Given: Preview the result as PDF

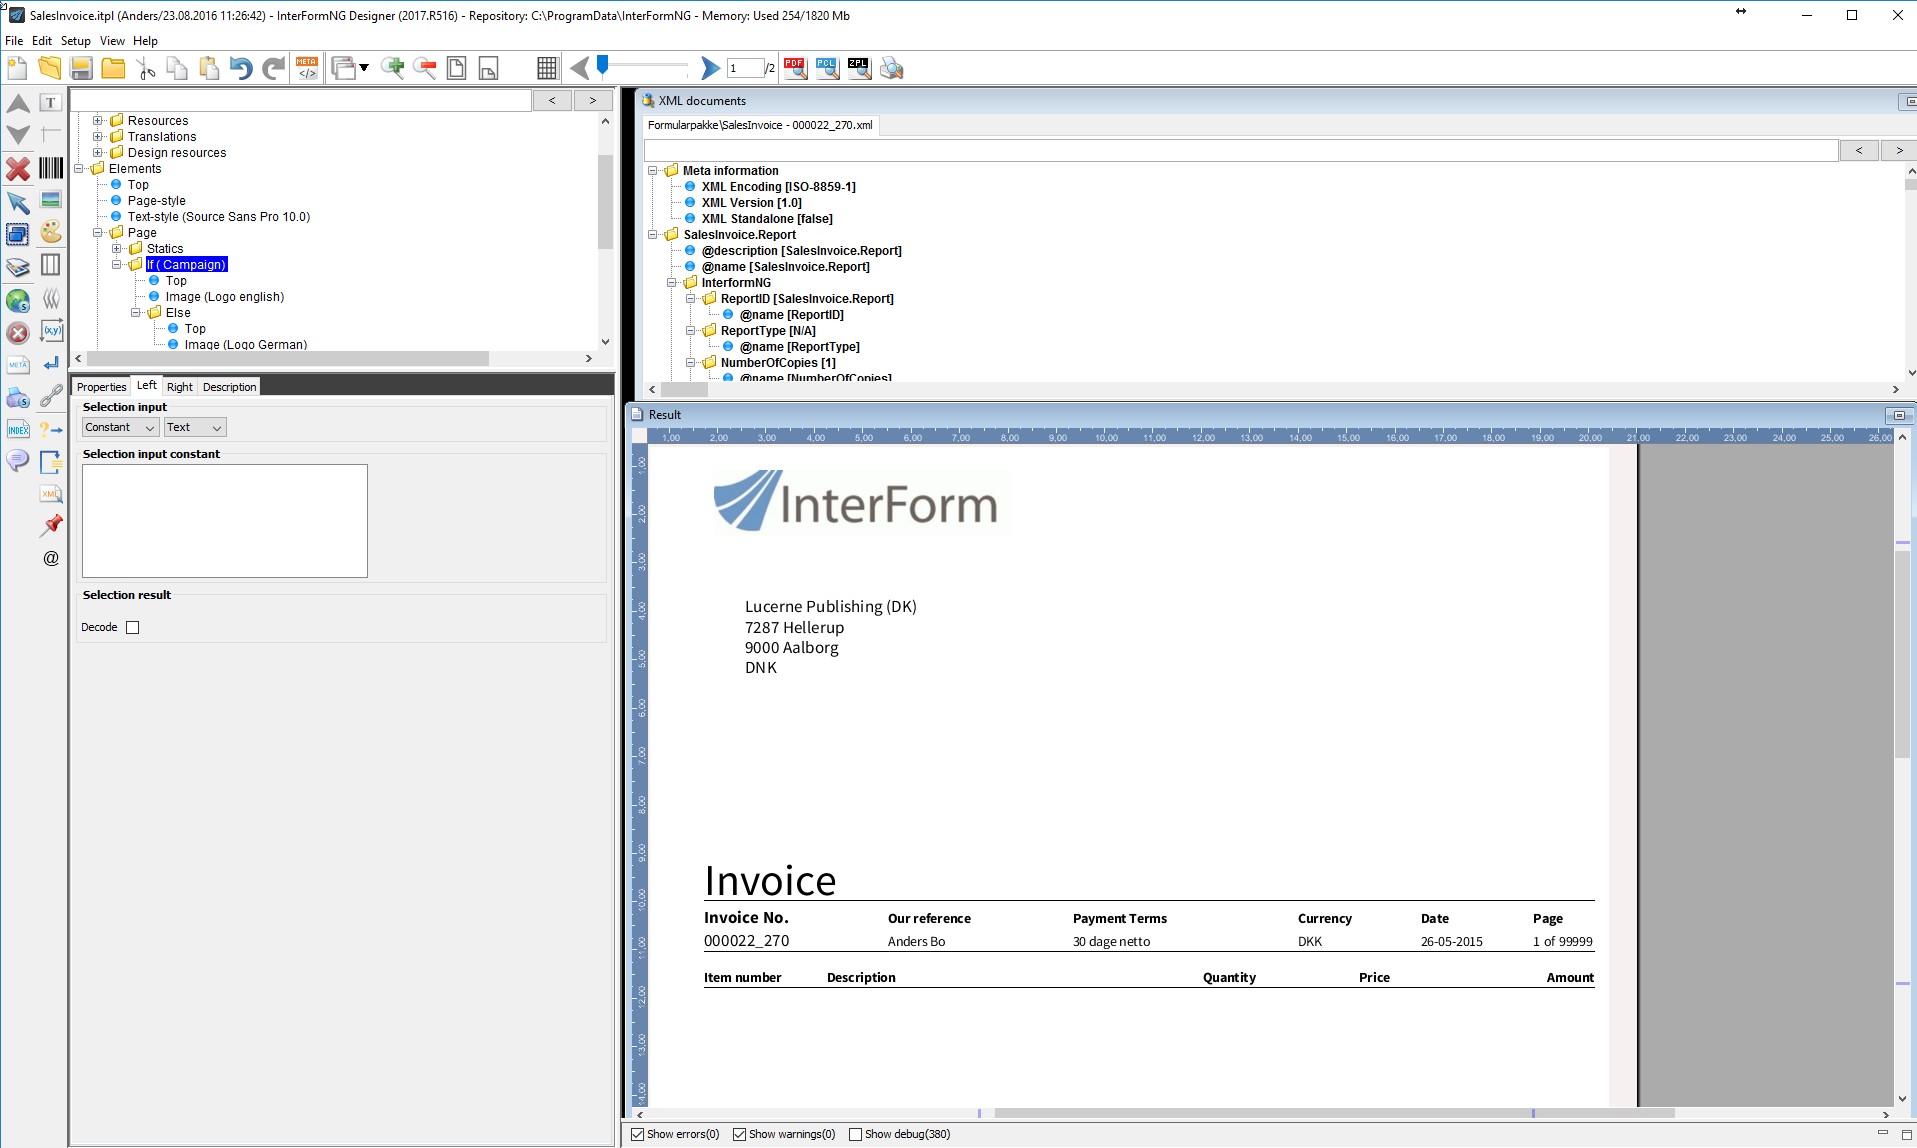Looking at the screenshot, I should pos(795,68).
